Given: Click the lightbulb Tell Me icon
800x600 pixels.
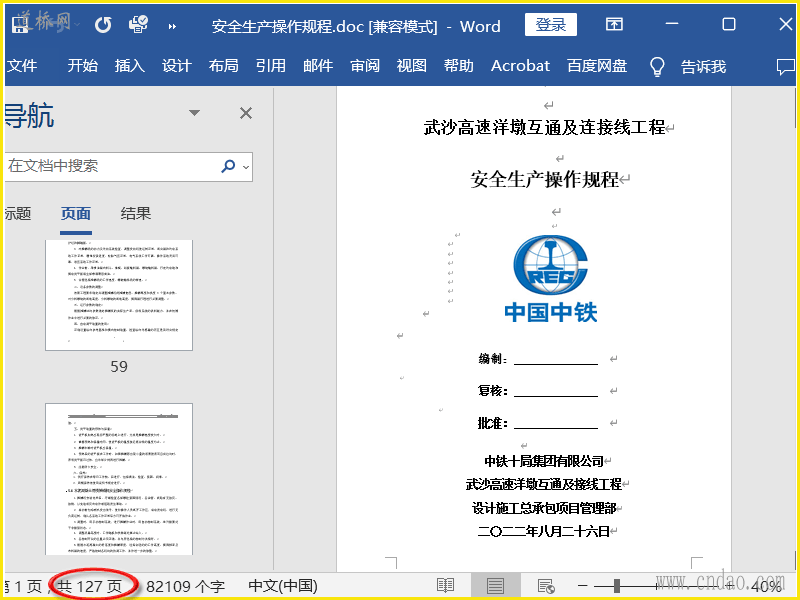Looking at the screenshot, I should point(657,66).
